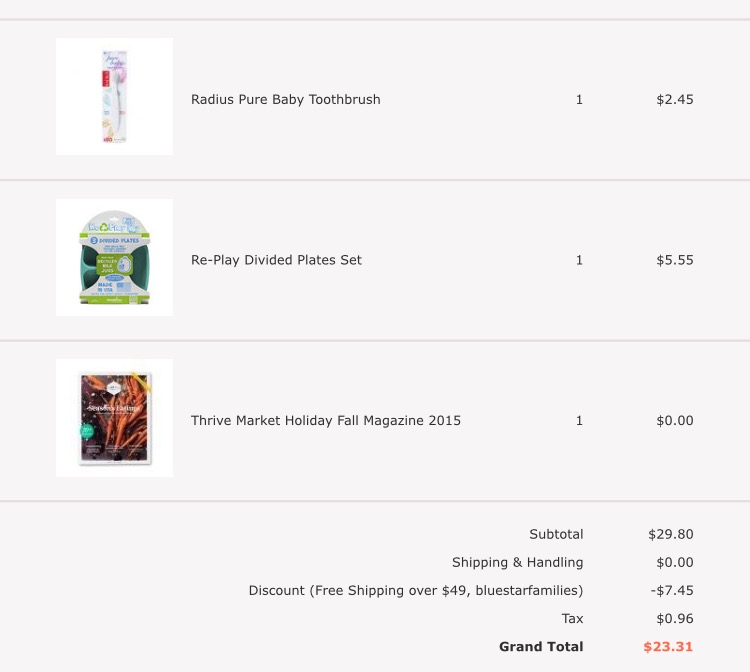Select the $29.80 subtotal amount

[670, 535]
